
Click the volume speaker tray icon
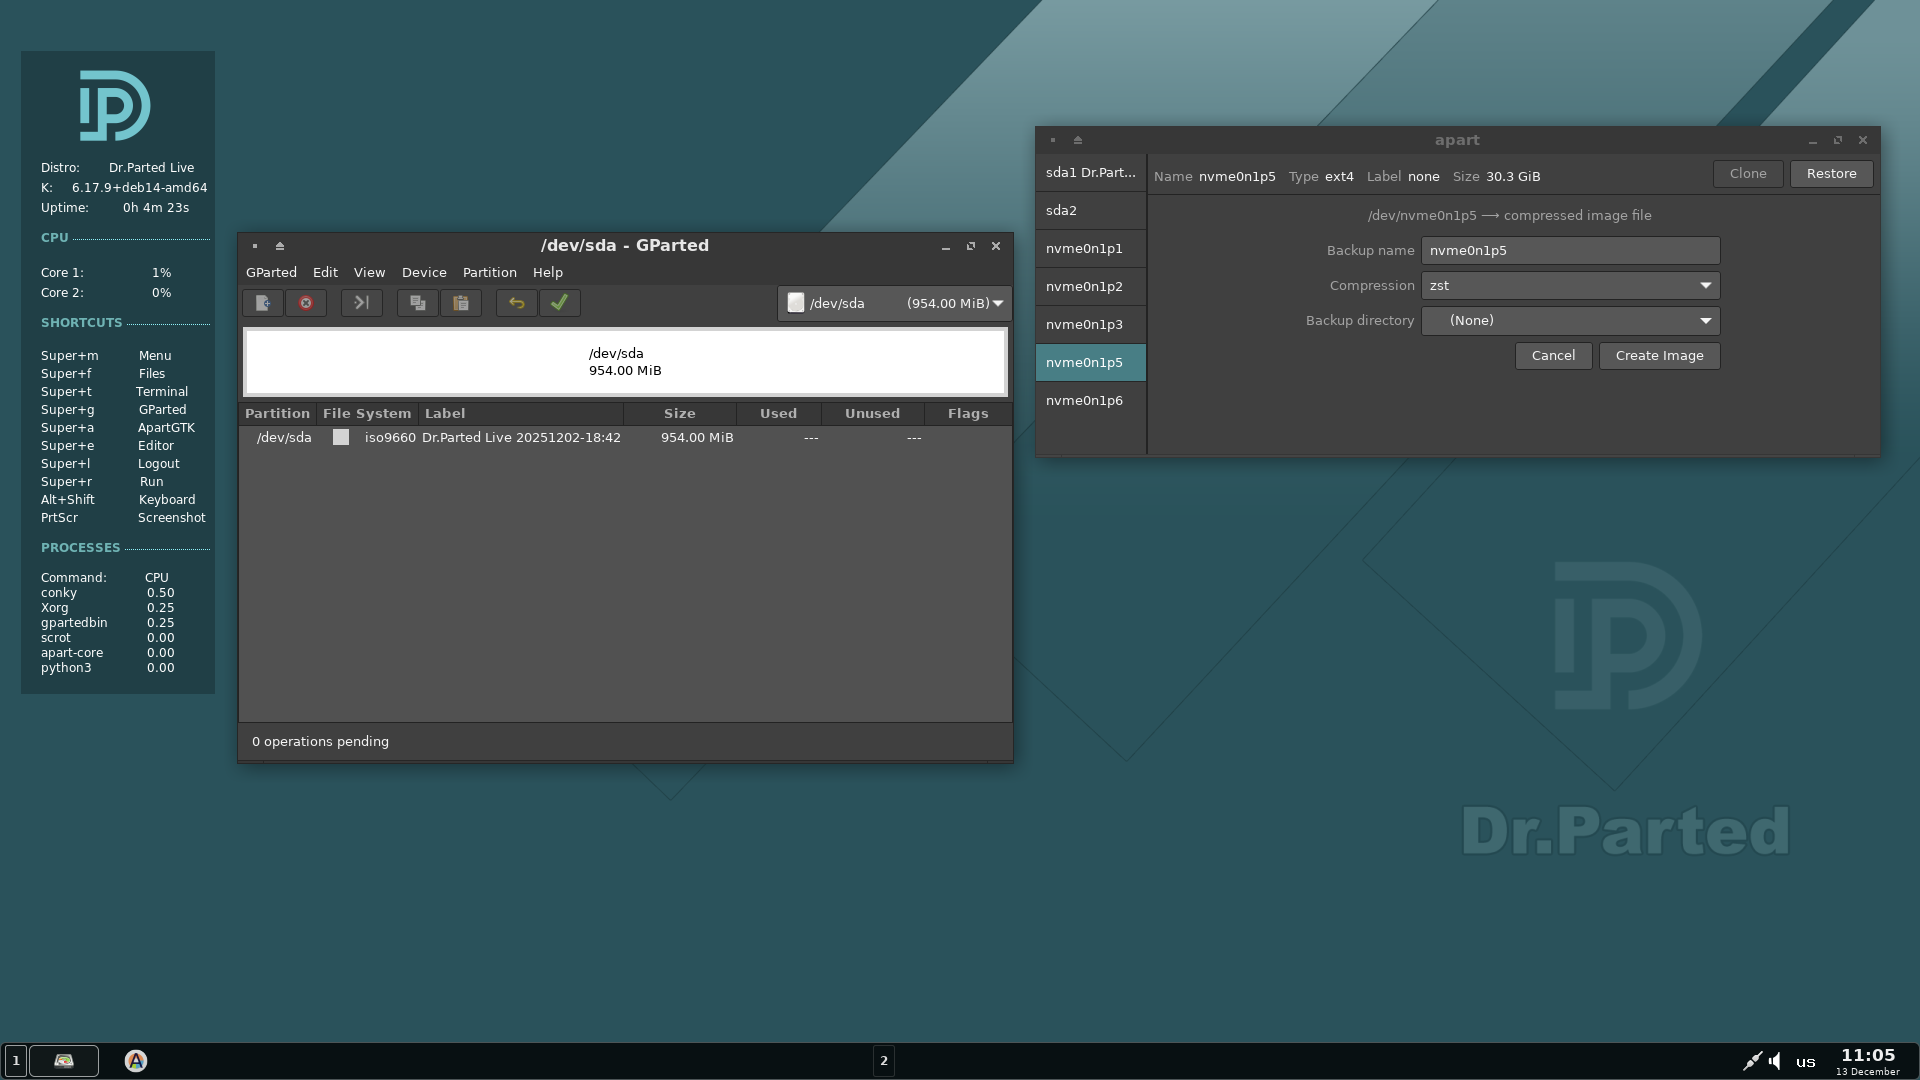(1775, 1062)
